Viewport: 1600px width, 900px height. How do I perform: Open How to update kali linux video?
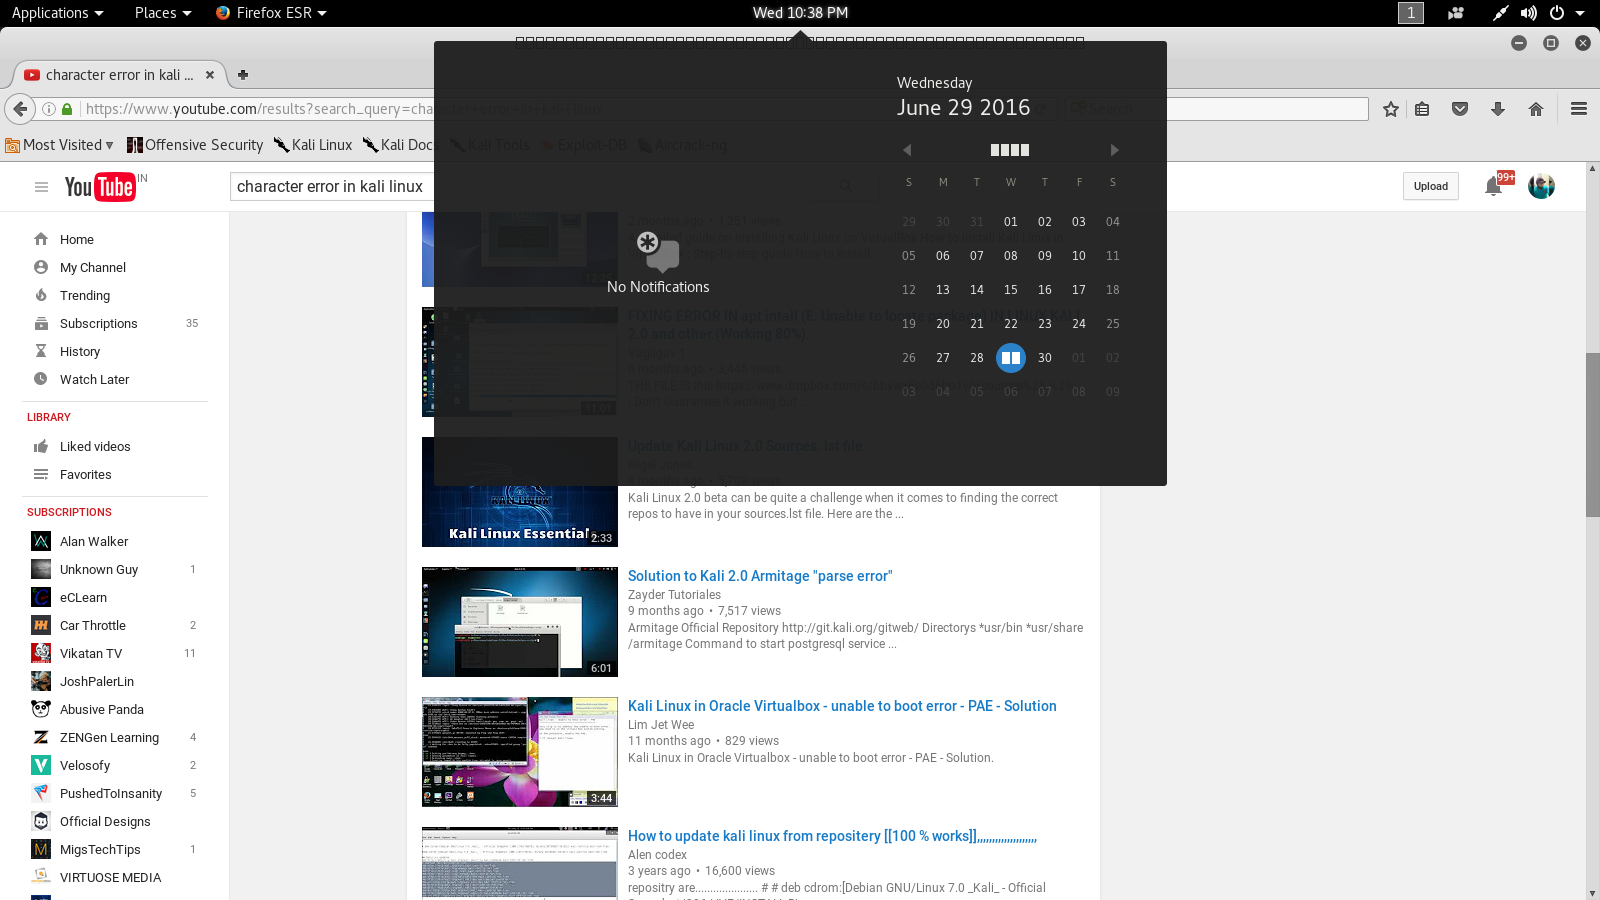[x=832, y=836]
